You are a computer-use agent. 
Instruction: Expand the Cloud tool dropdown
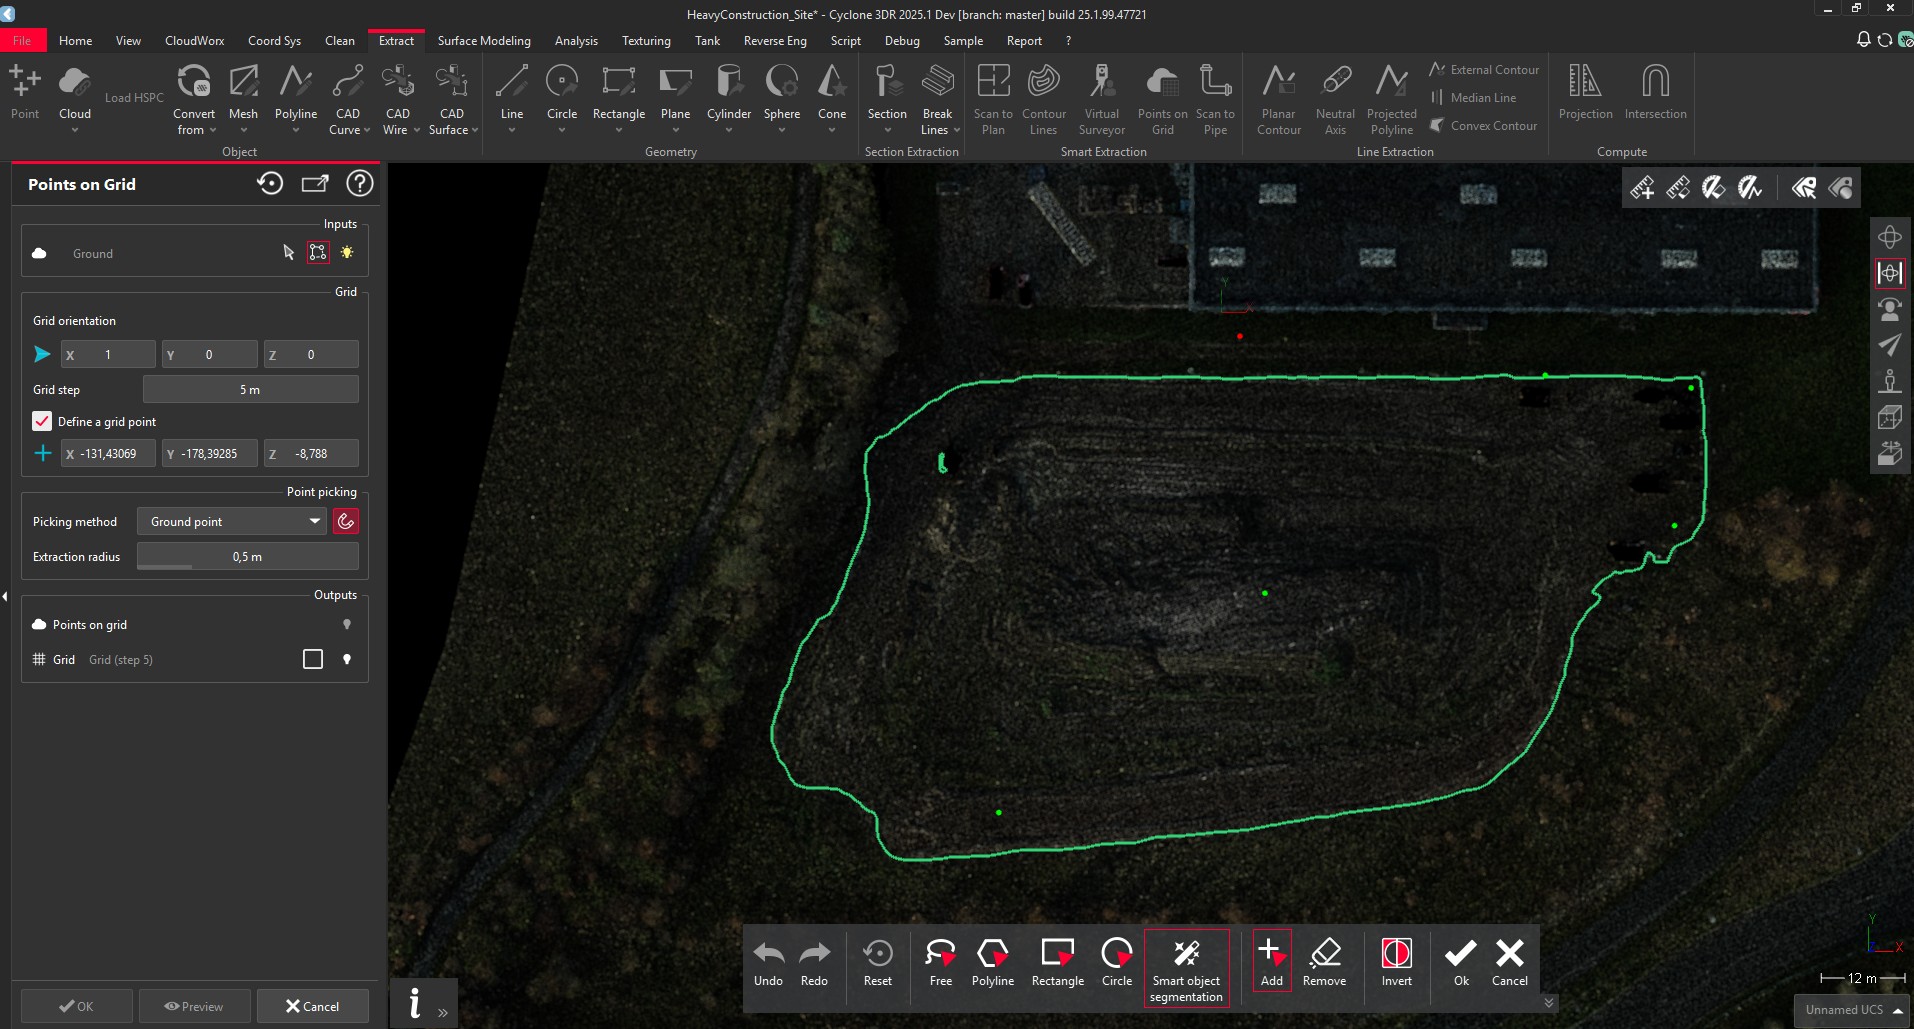coord(75,129)
